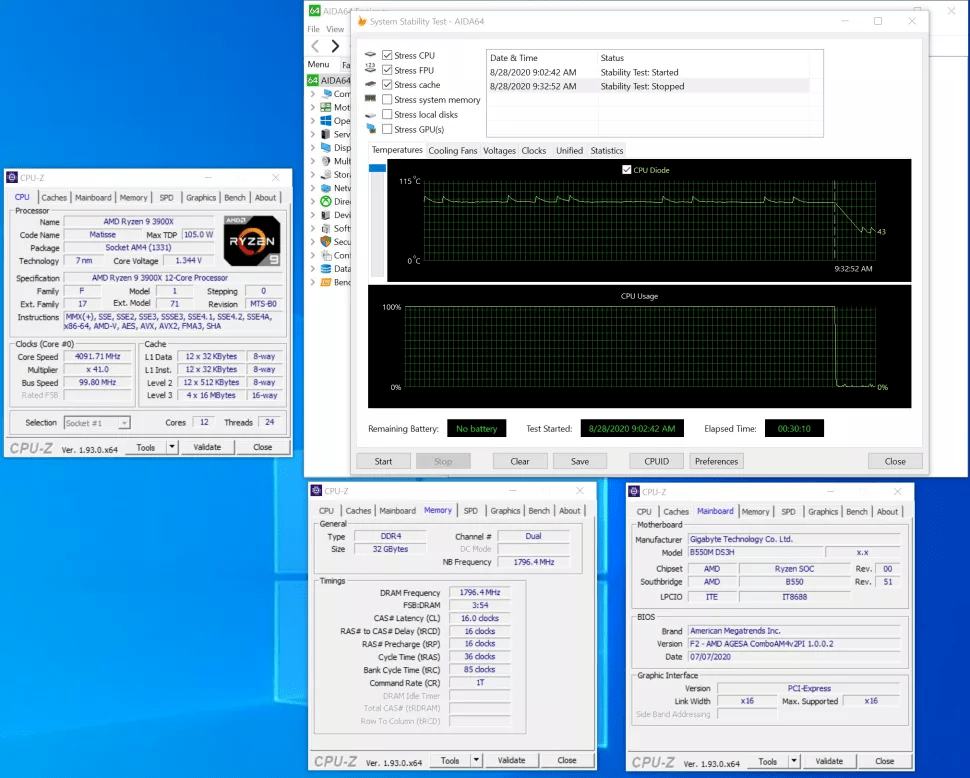The image size is (970, 778).
Task: Open the Bench tab in CPU-Z Memory window
Action: 539,511
